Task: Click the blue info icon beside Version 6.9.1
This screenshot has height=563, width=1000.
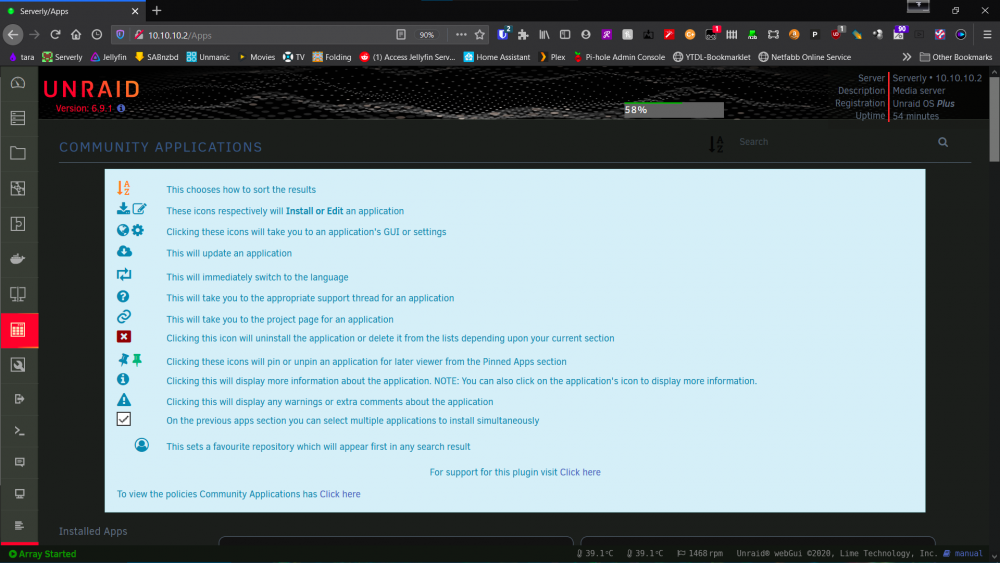Action: tap(121, 108)
